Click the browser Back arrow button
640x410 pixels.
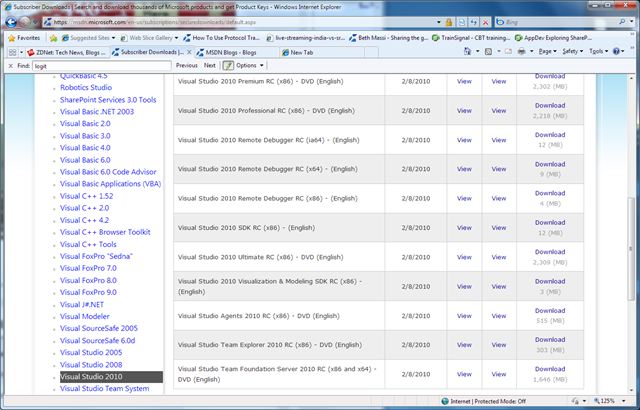pyautogui.click(x=11, y=22)
